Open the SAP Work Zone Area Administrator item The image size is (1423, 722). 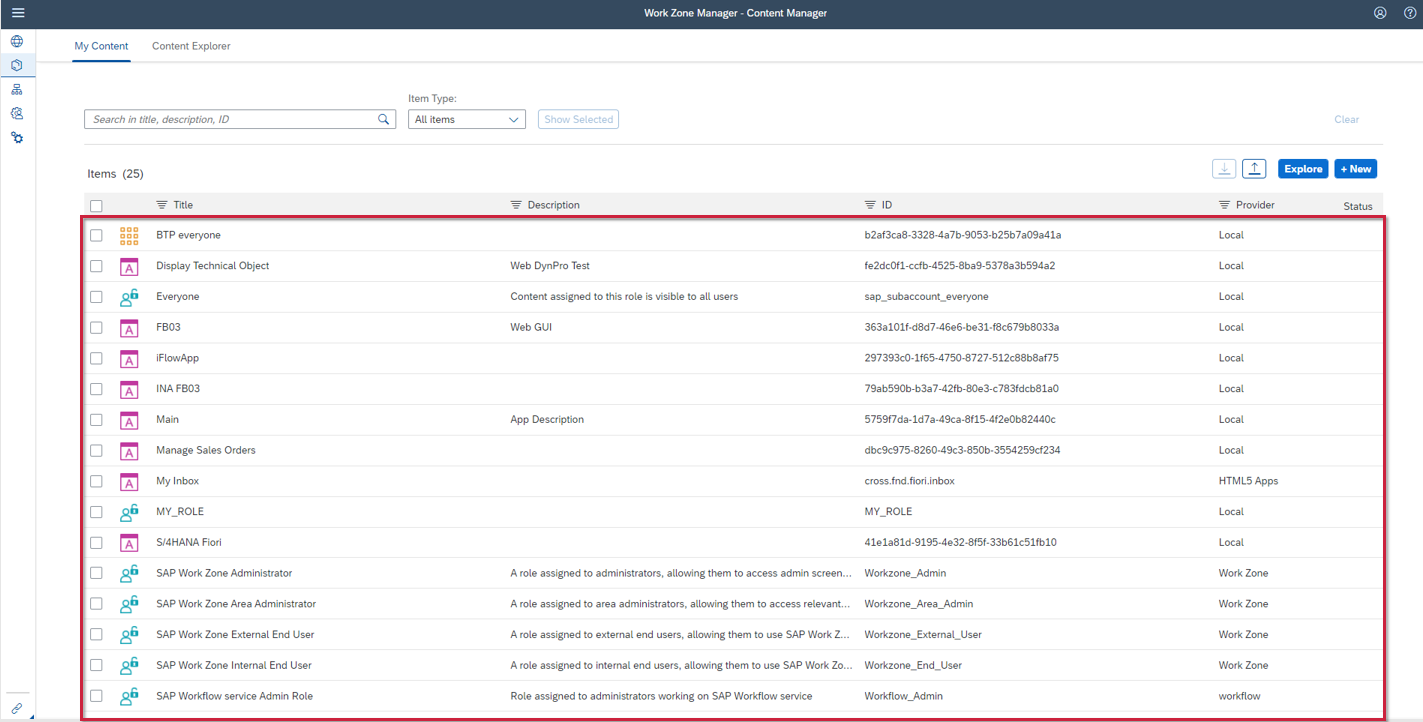(236, 604)
